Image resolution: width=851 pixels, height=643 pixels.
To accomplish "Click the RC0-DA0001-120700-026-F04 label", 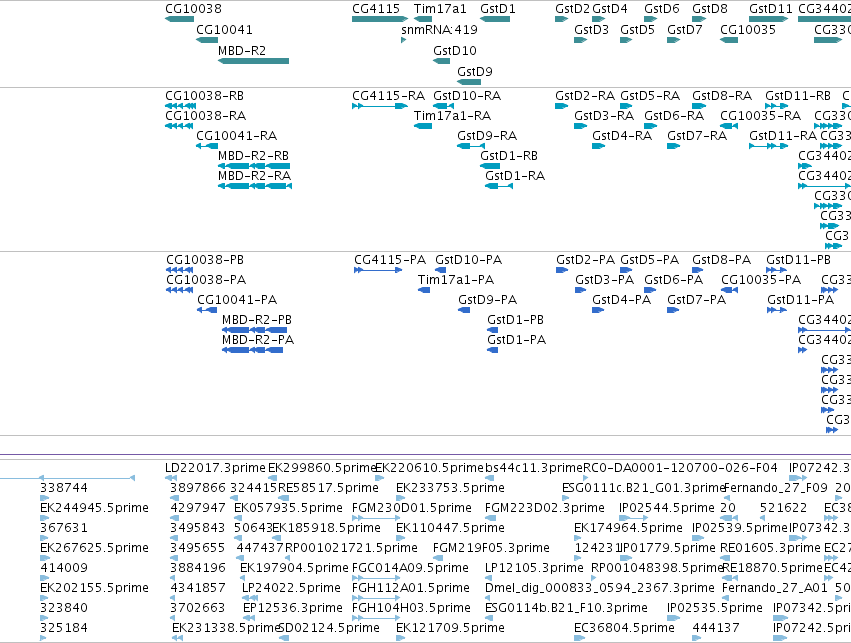I will coord(680,468).
